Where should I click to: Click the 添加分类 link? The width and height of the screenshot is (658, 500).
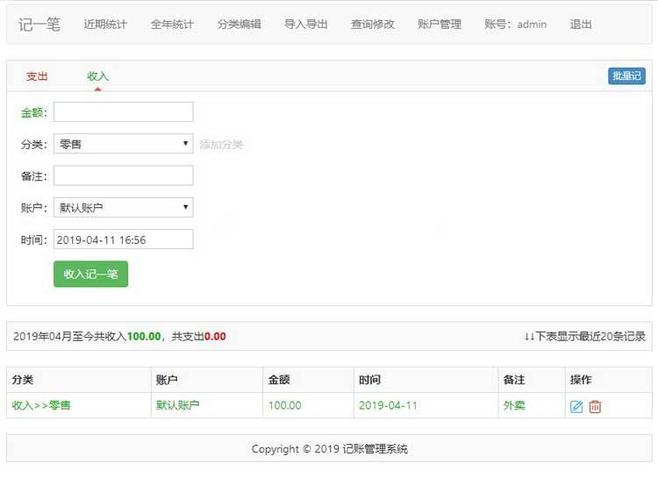[221, 145]
